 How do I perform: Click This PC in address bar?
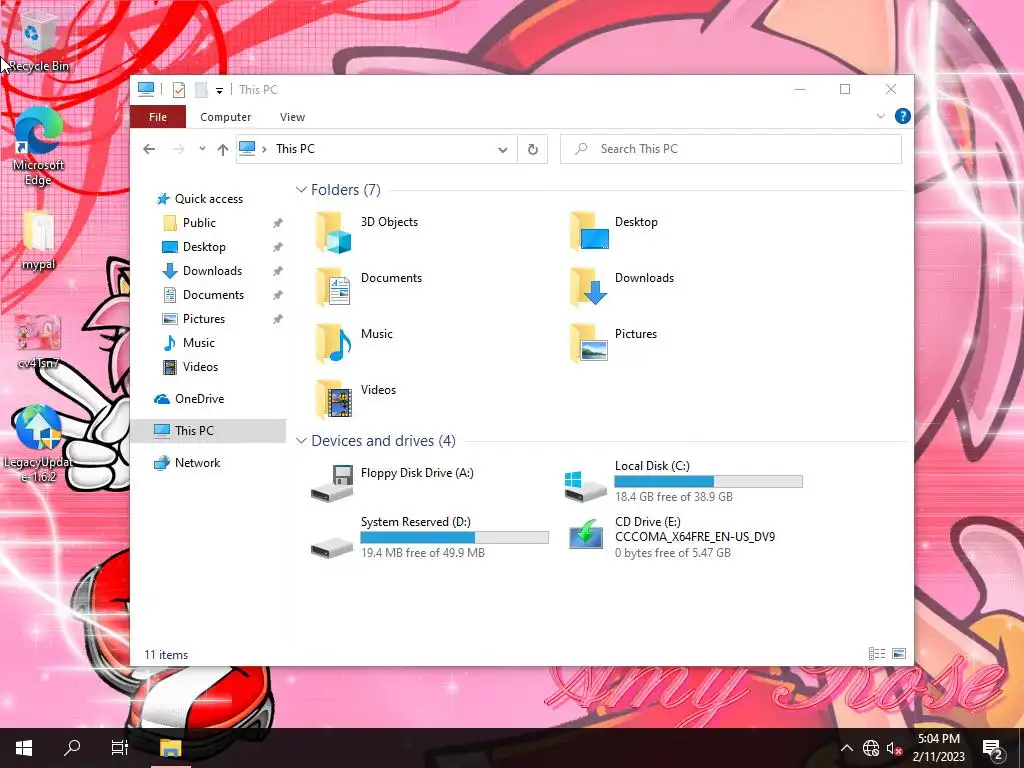(x=295, y=149)
